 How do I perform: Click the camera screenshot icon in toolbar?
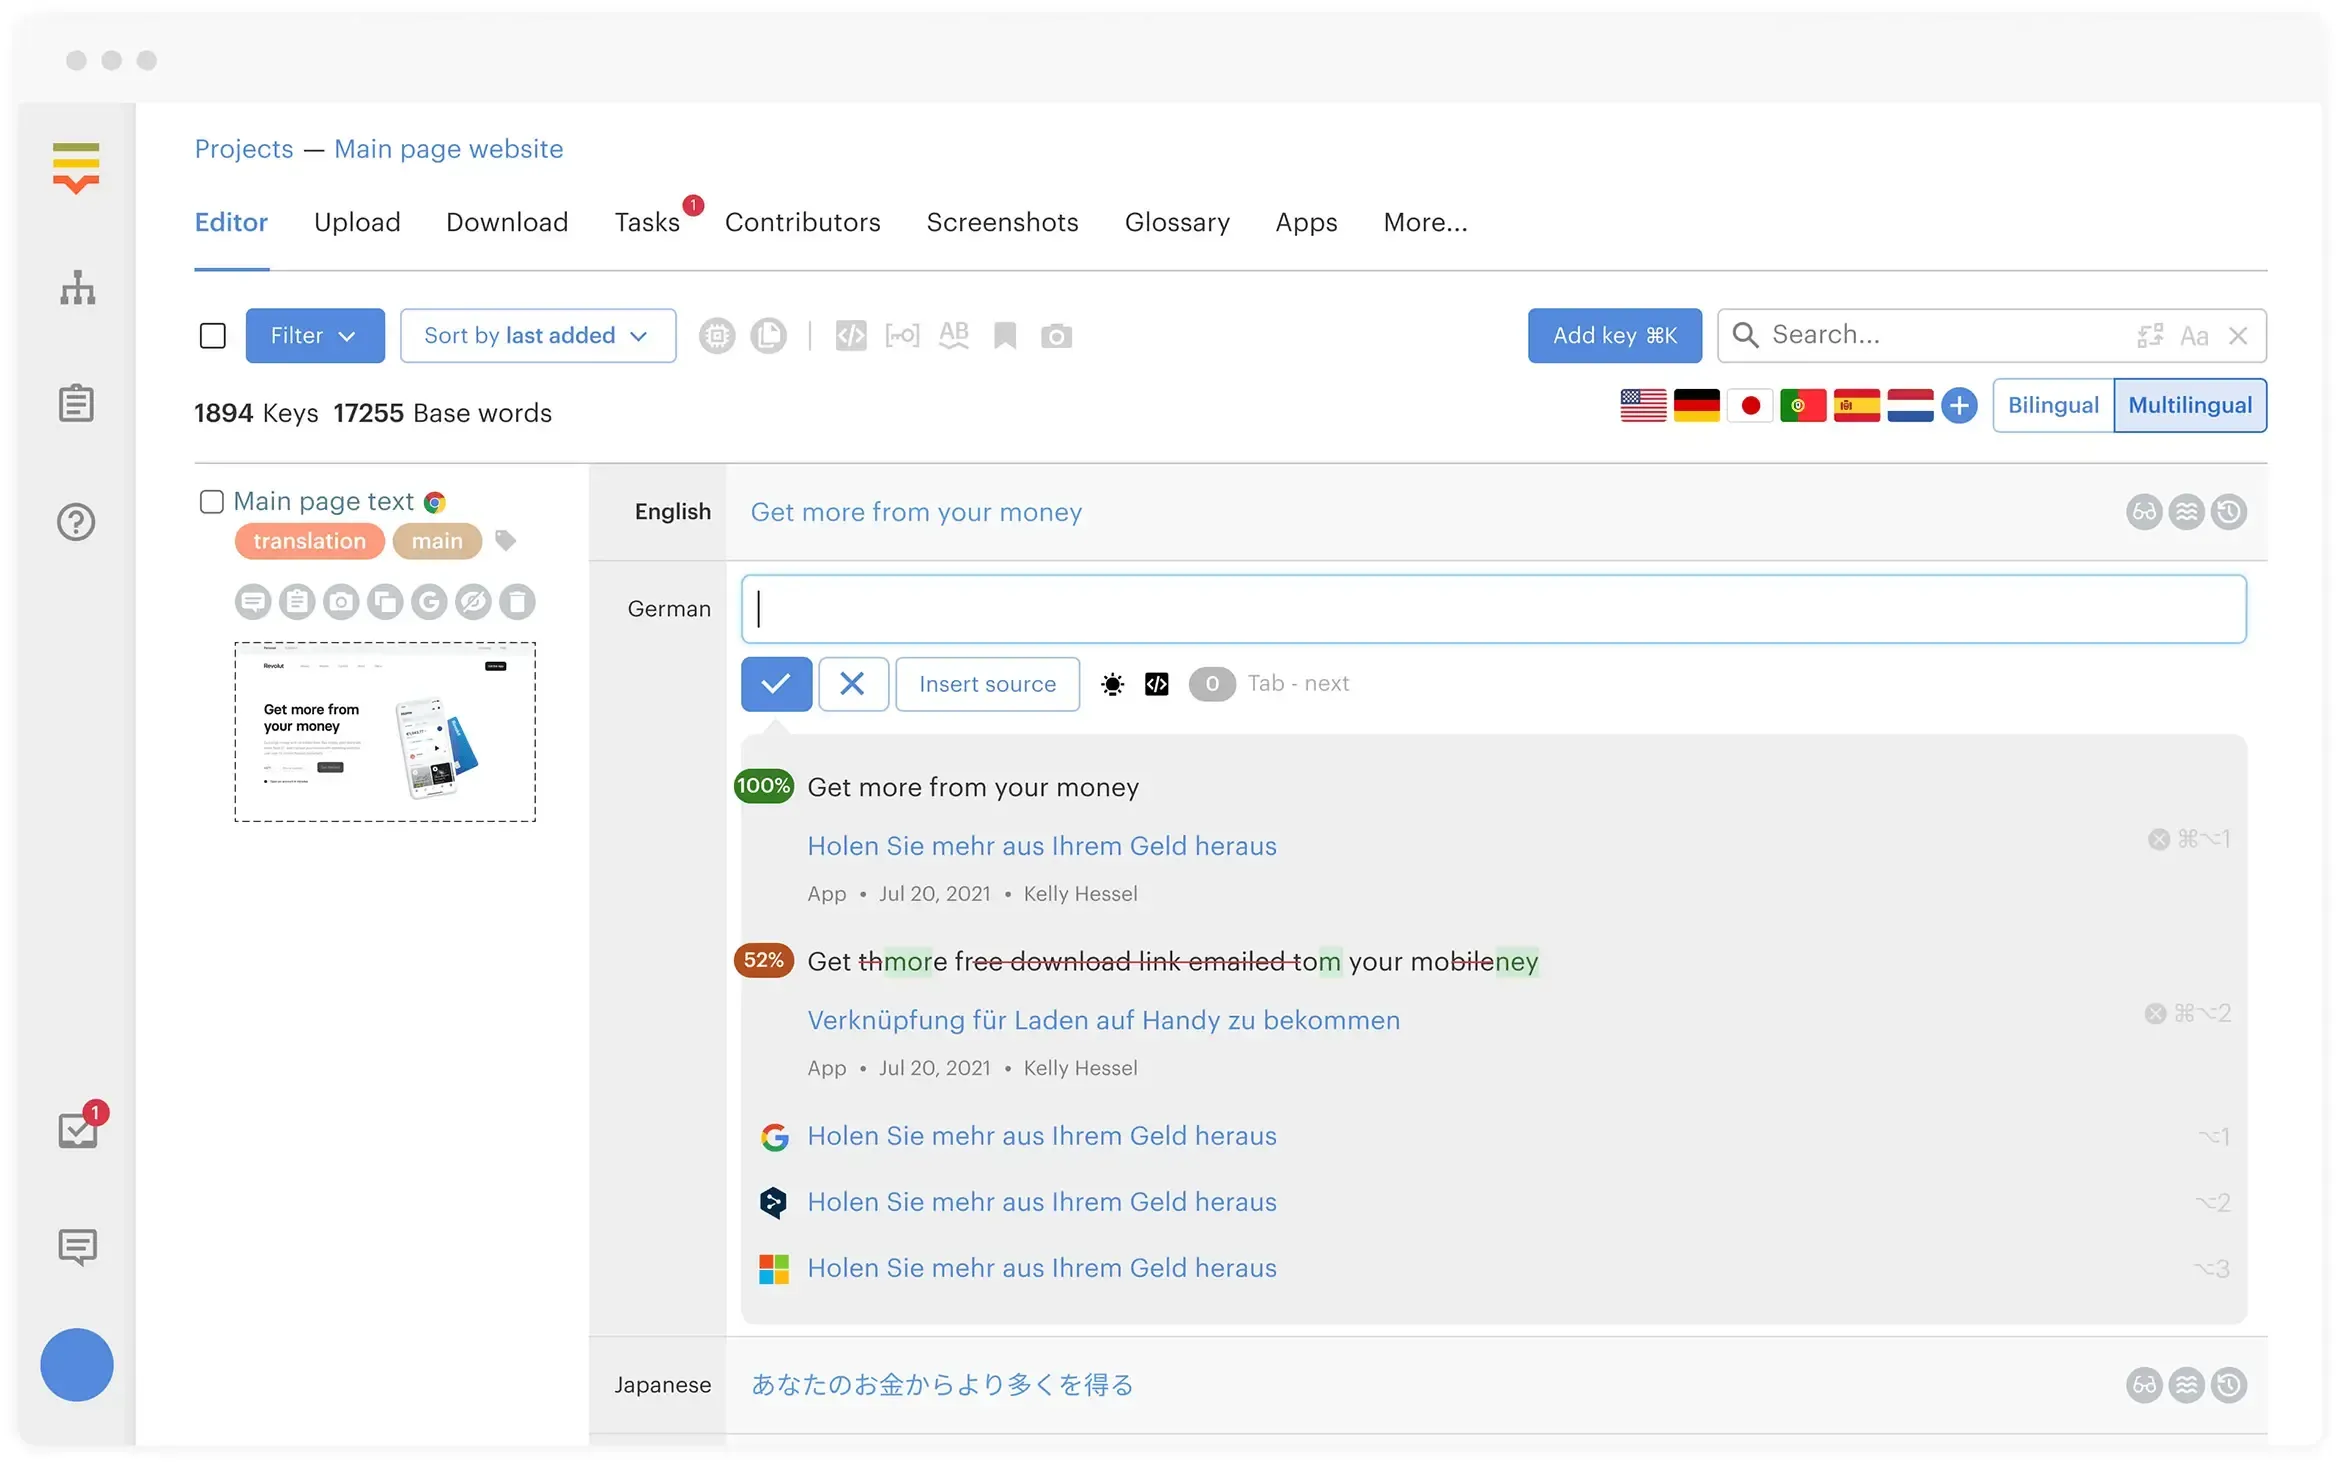[1056, 336]
